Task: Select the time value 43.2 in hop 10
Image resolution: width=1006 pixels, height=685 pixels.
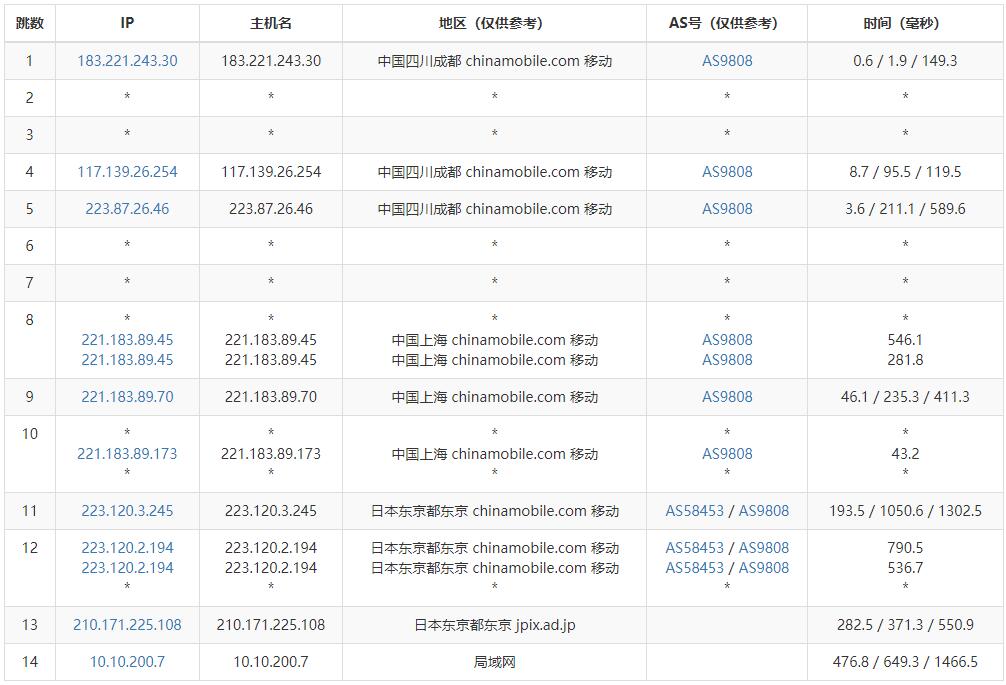Action: point(905,454)
